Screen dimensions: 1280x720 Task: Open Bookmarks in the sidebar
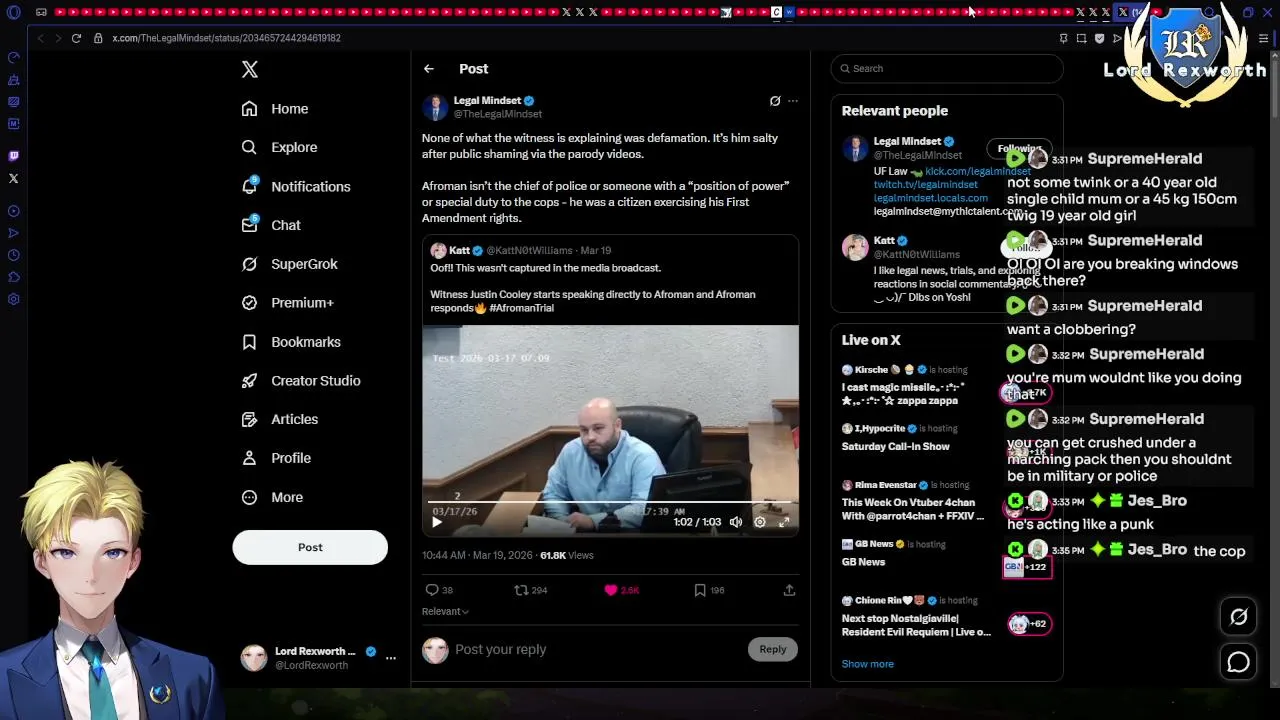click(291, 342)
